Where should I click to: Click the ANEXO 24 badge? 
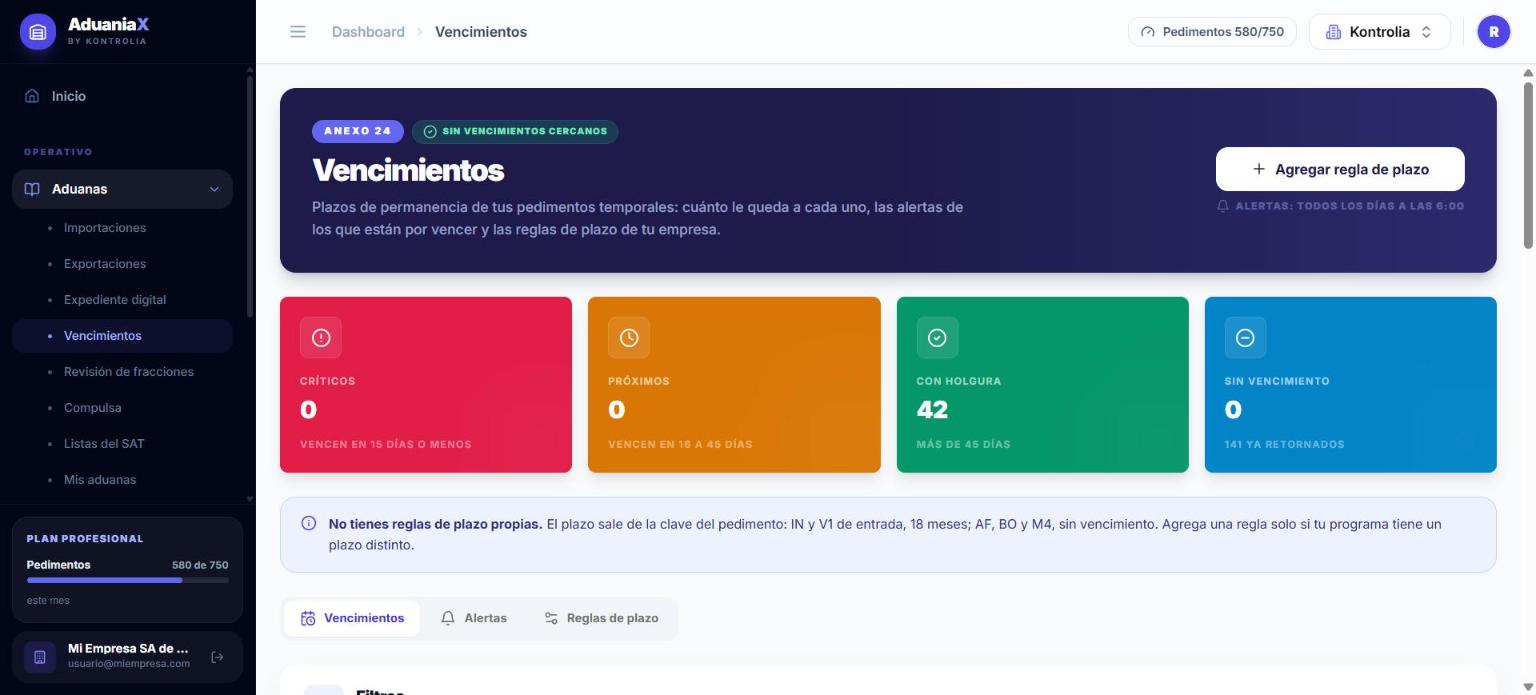[x=358, y=131]
